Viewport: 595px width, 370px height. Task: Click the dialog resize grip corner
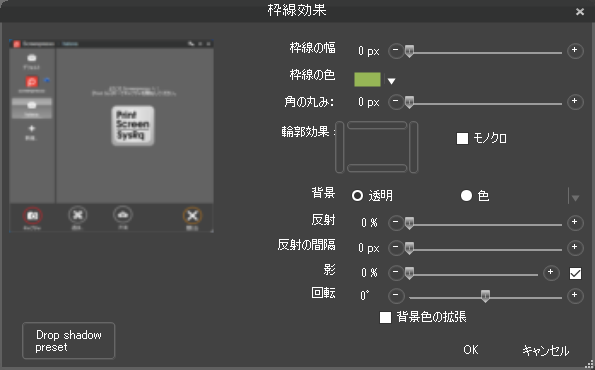tap(589, 365)
